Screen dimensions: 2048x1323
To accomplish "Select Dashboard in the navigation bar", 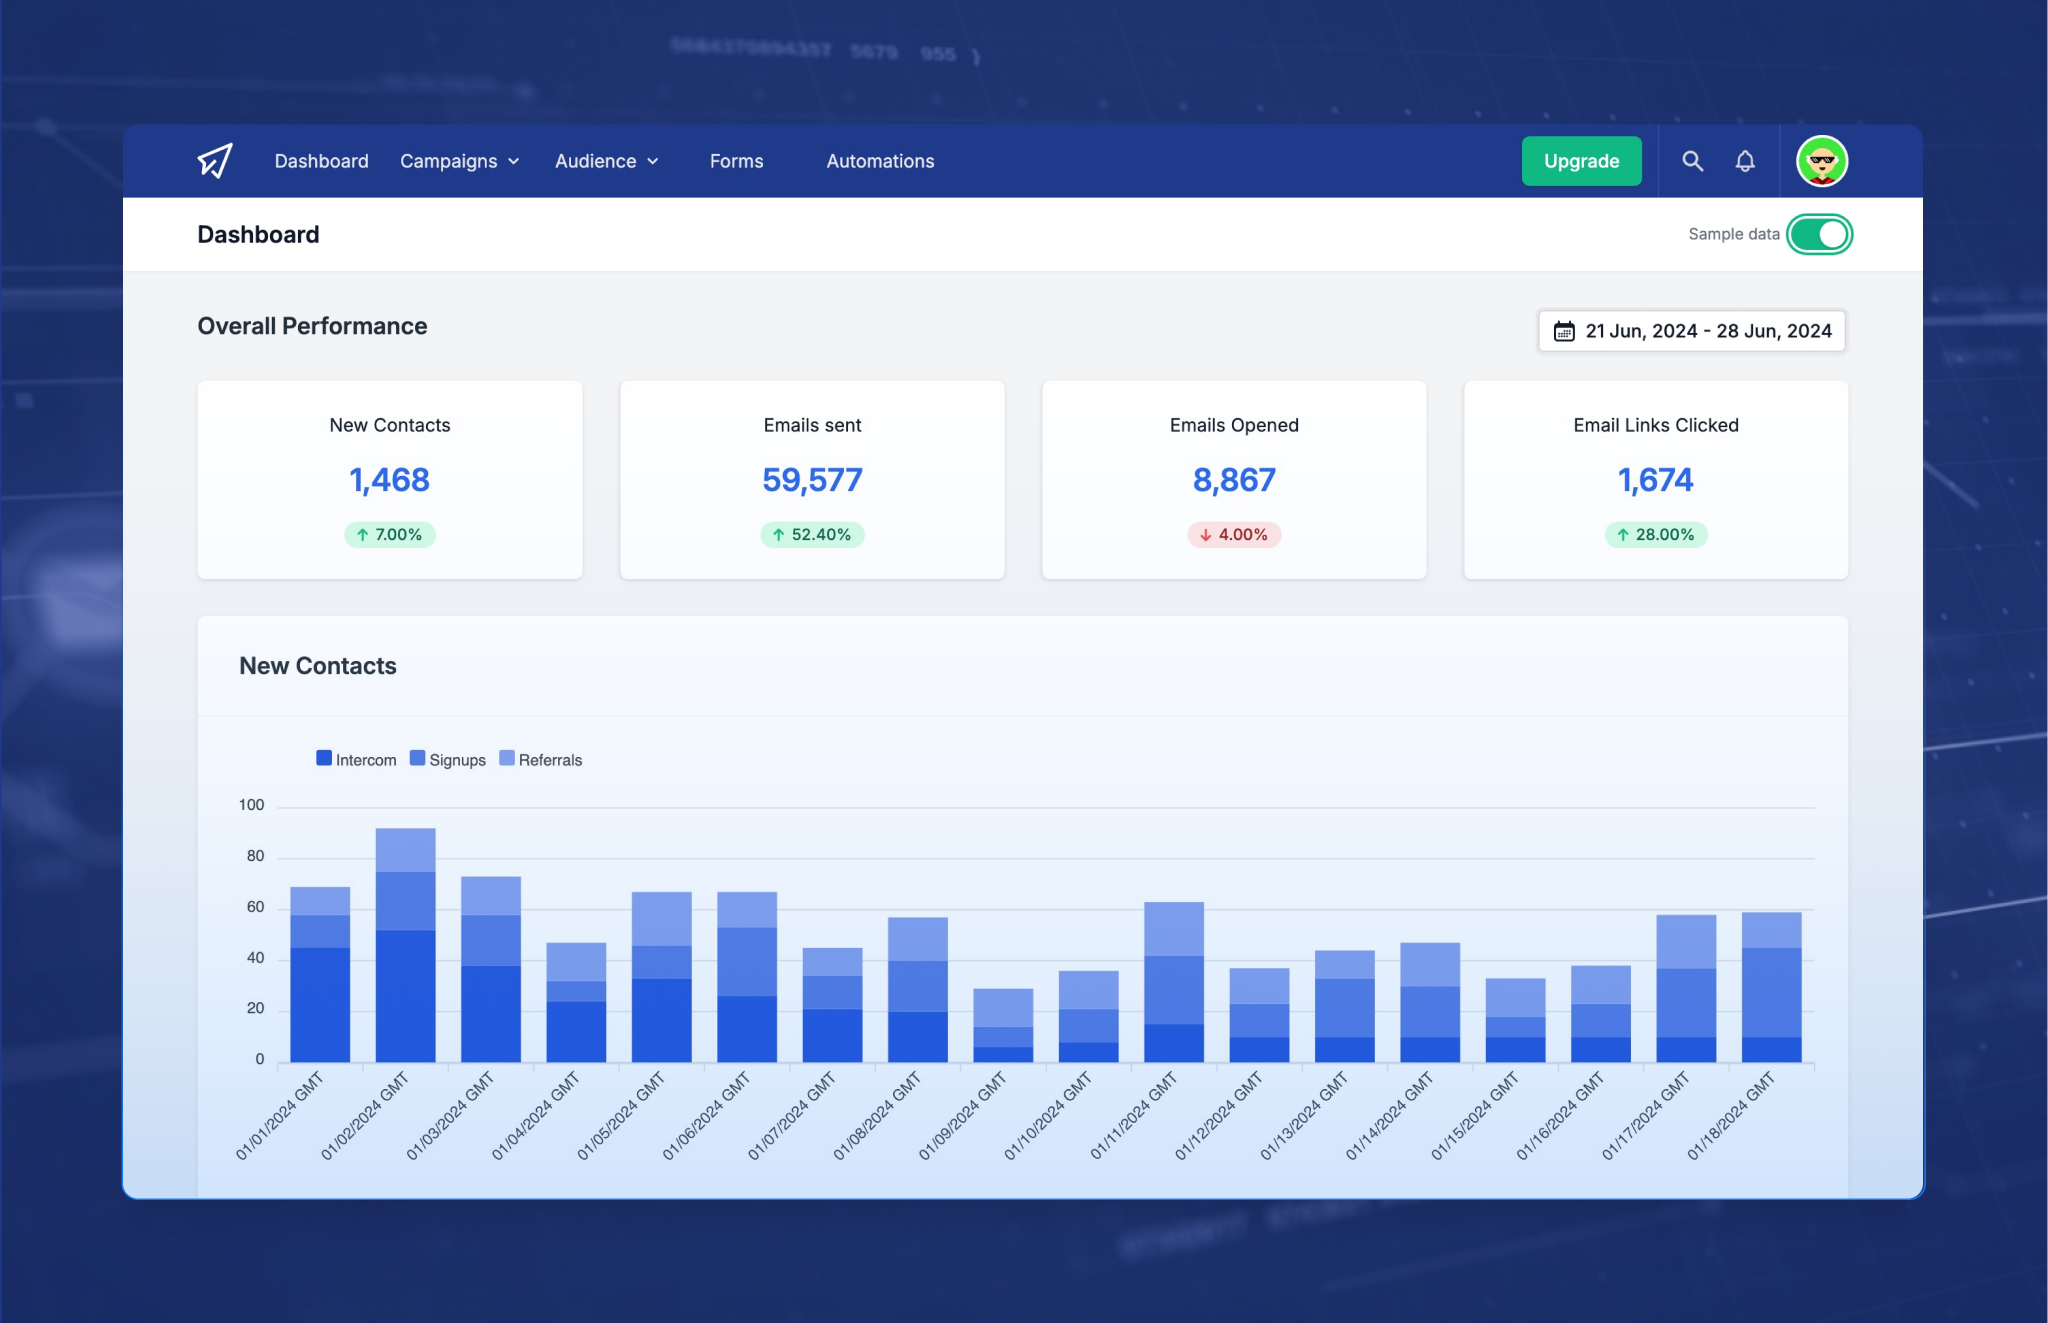I will [321, 161].
